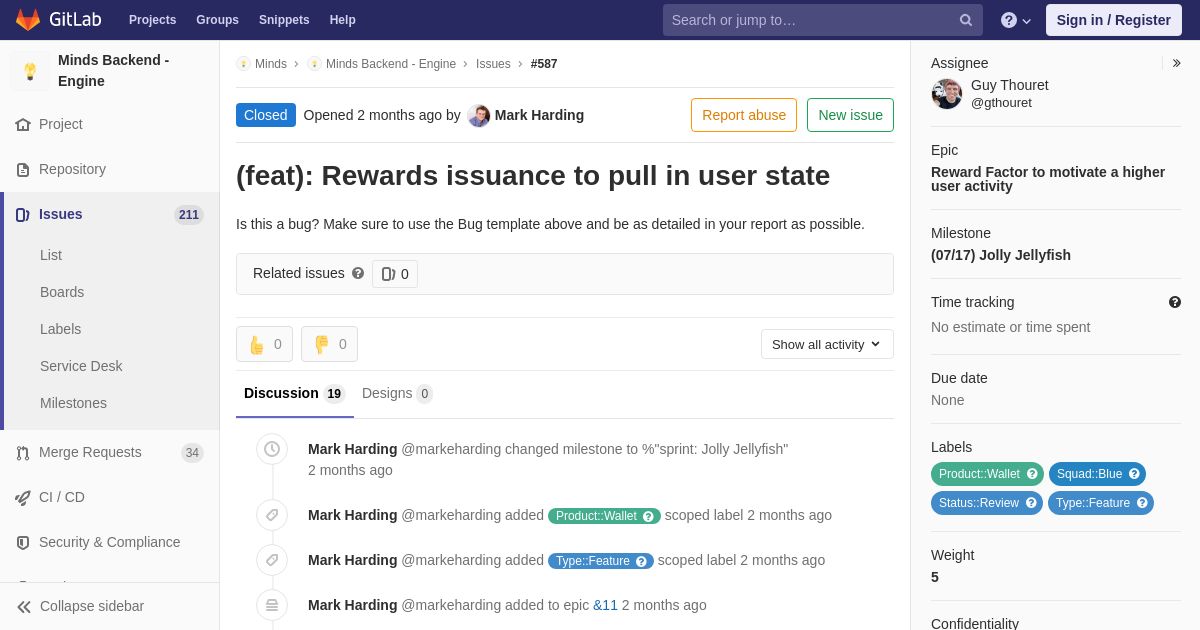The image size is (1200, 630).
Task: Give a thumbs down reaction
Action: (329, 344)
